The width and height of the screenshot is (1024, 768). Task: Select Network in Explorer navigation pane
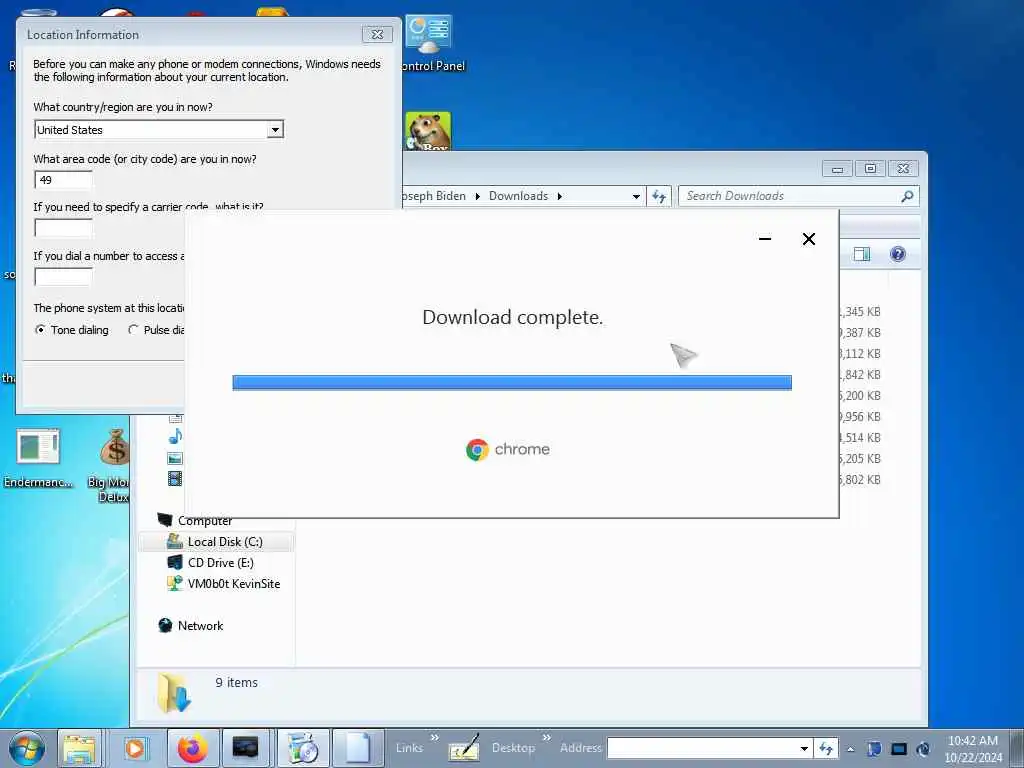(200, 626)
